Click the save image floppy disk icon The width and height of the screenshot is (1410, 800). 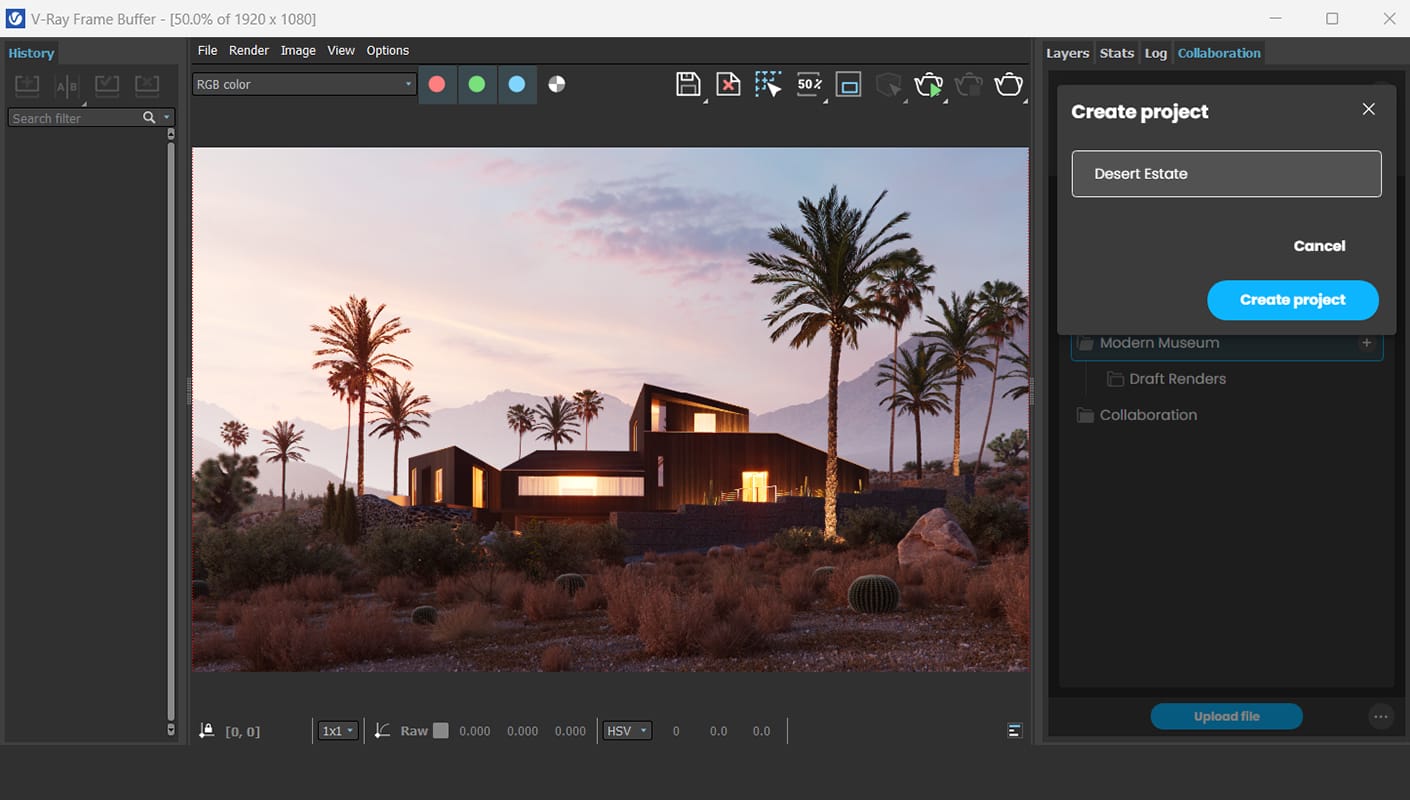[688, 85]
